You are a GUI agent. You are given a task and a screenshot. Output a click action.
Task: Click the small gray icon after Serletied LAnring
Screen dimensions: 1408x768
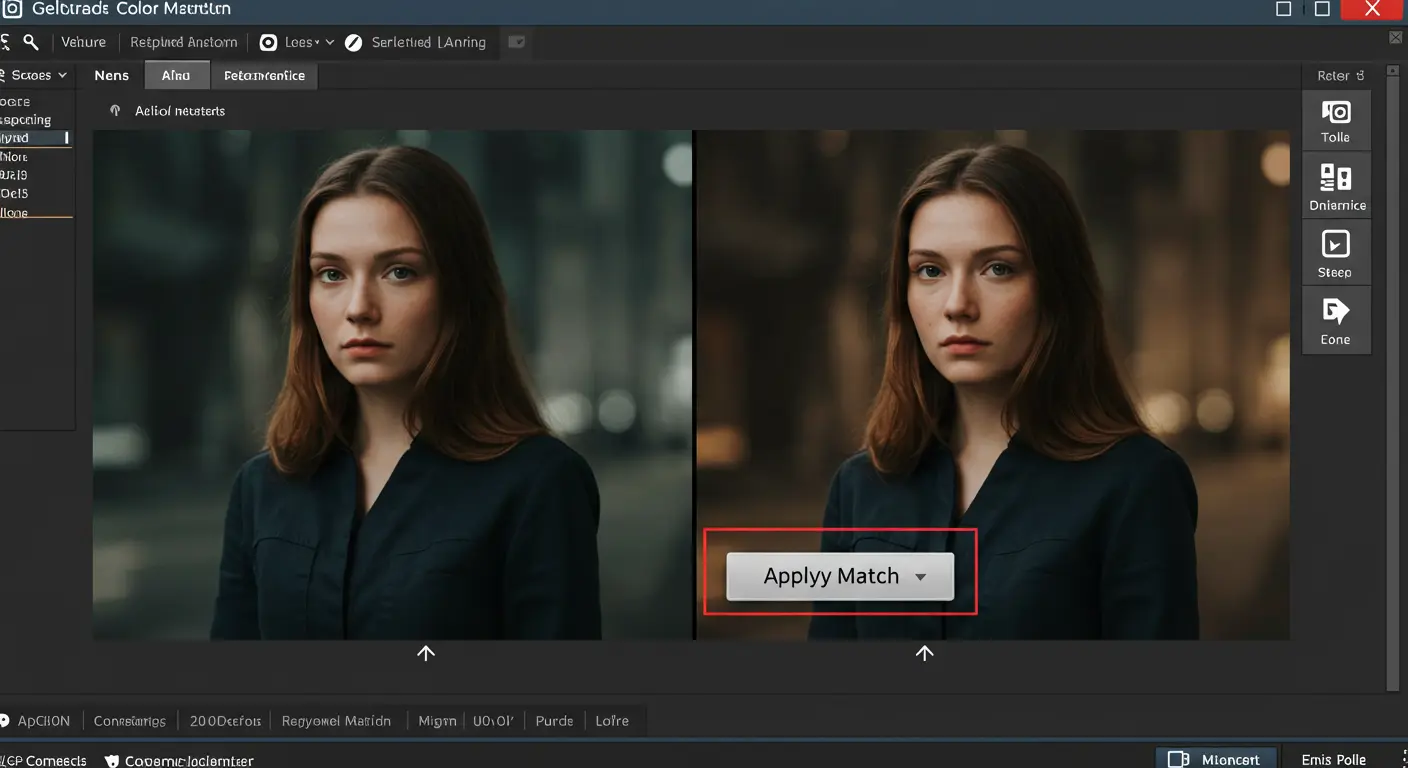point(516,42)
